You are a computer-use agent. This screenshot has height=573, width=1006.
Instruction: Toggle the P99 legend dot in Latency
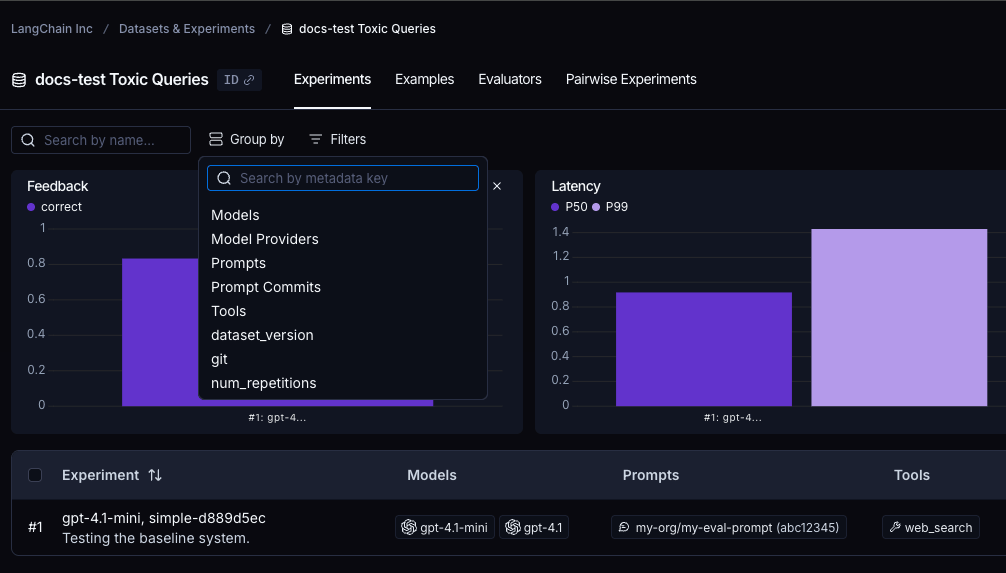[596, 207]
